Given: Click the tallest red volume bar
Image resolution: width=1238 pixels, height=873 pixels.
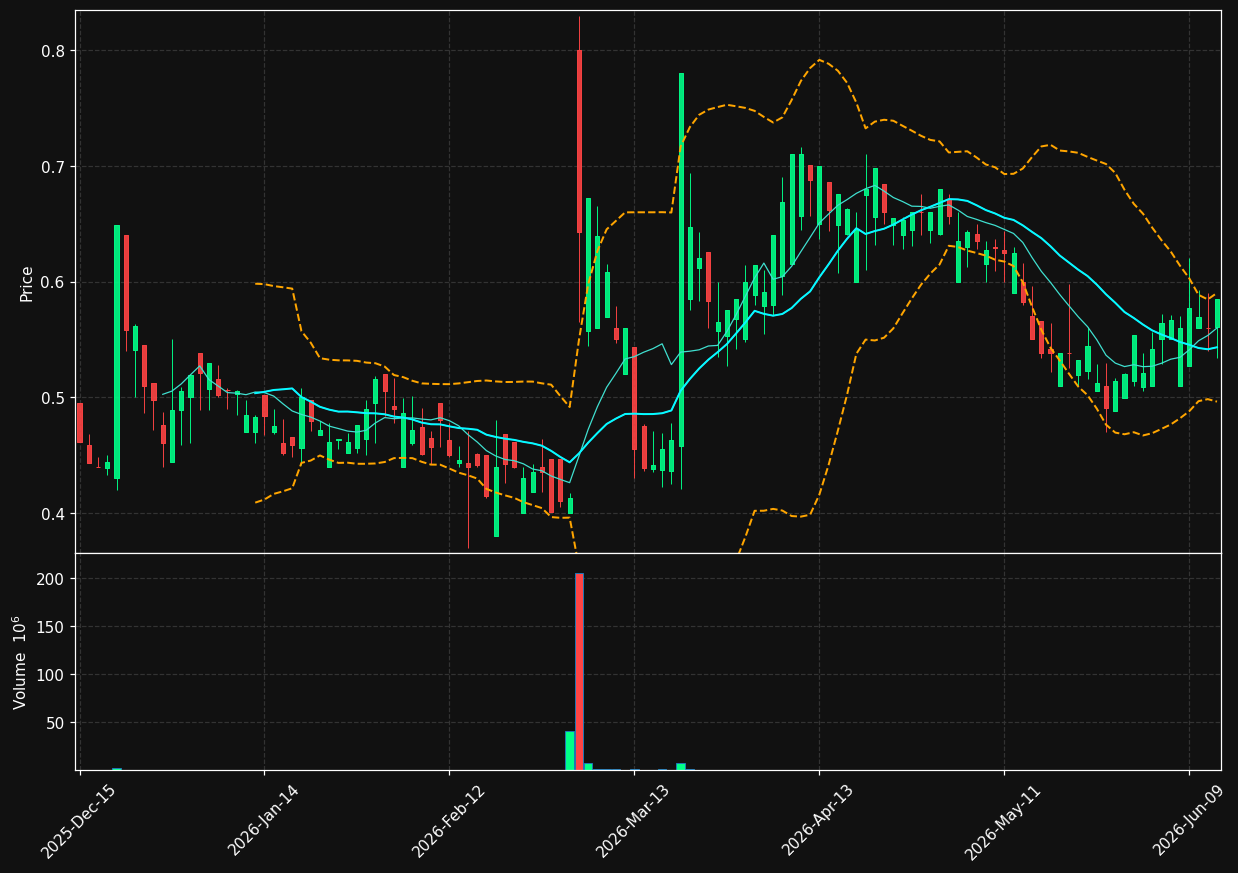Looking at the screenshot, I should click(x=579, y=671).
